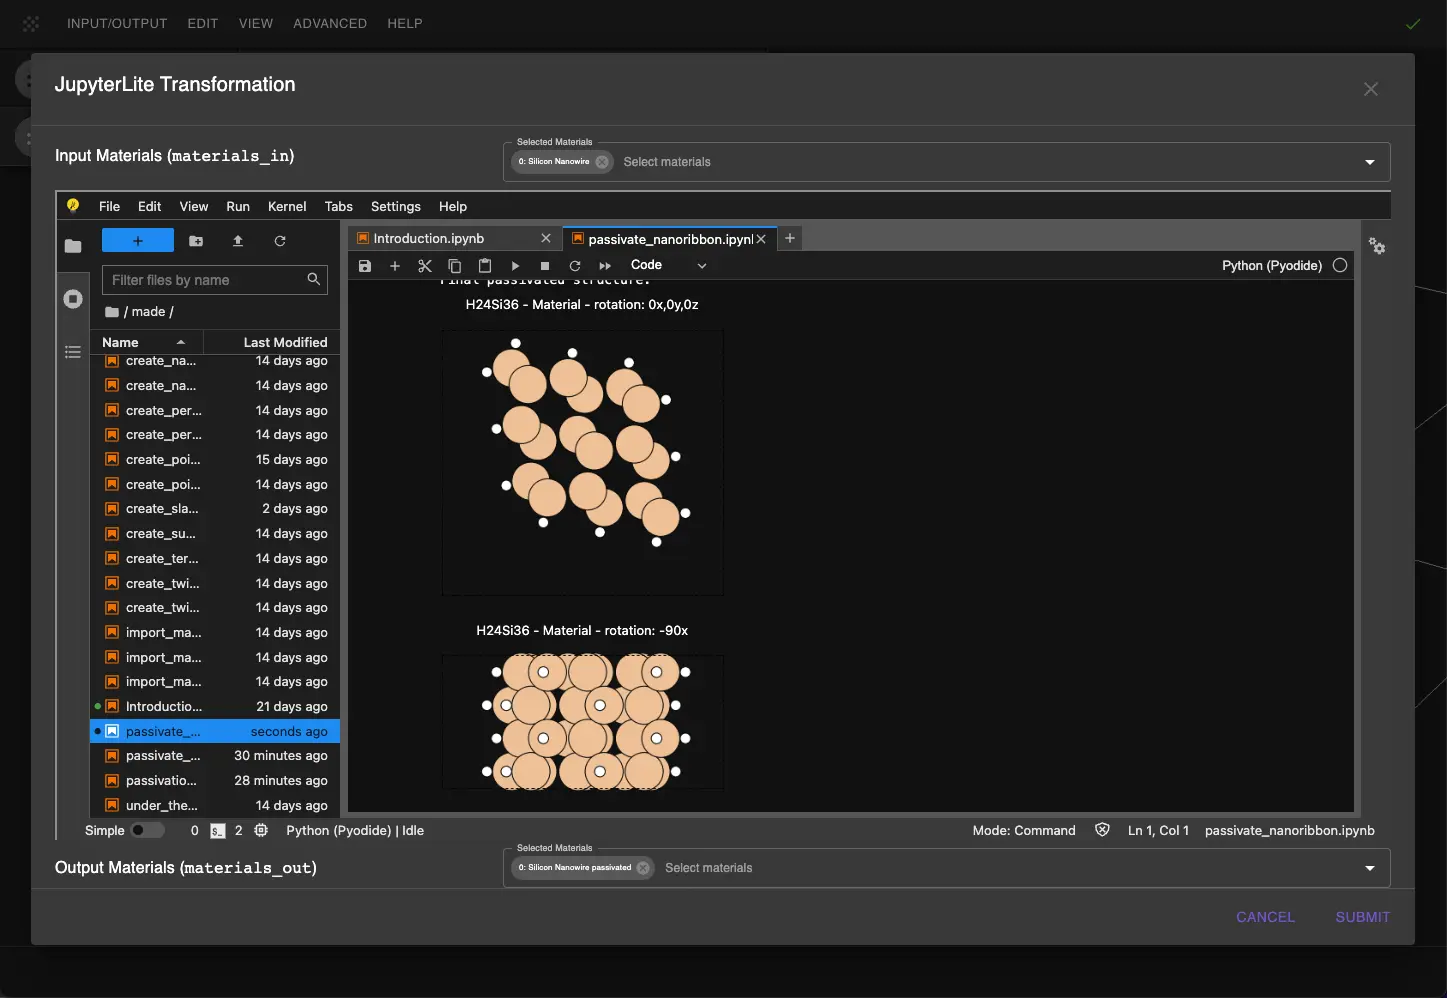Run the selected cell

click(515, 266)
